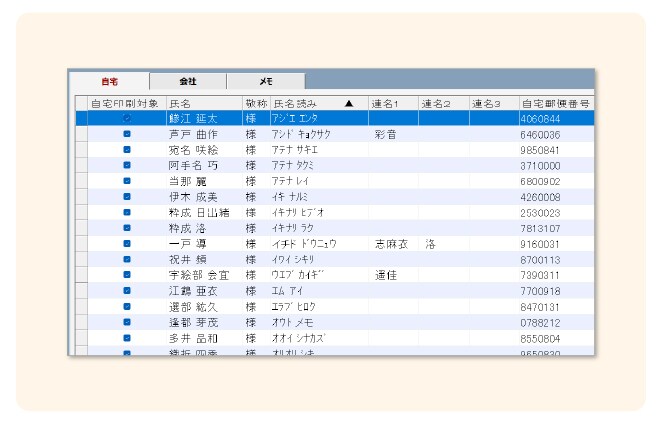Screen dimensions: 662x423
Task: Click the 連名1 column header
Action: (392, 103)
